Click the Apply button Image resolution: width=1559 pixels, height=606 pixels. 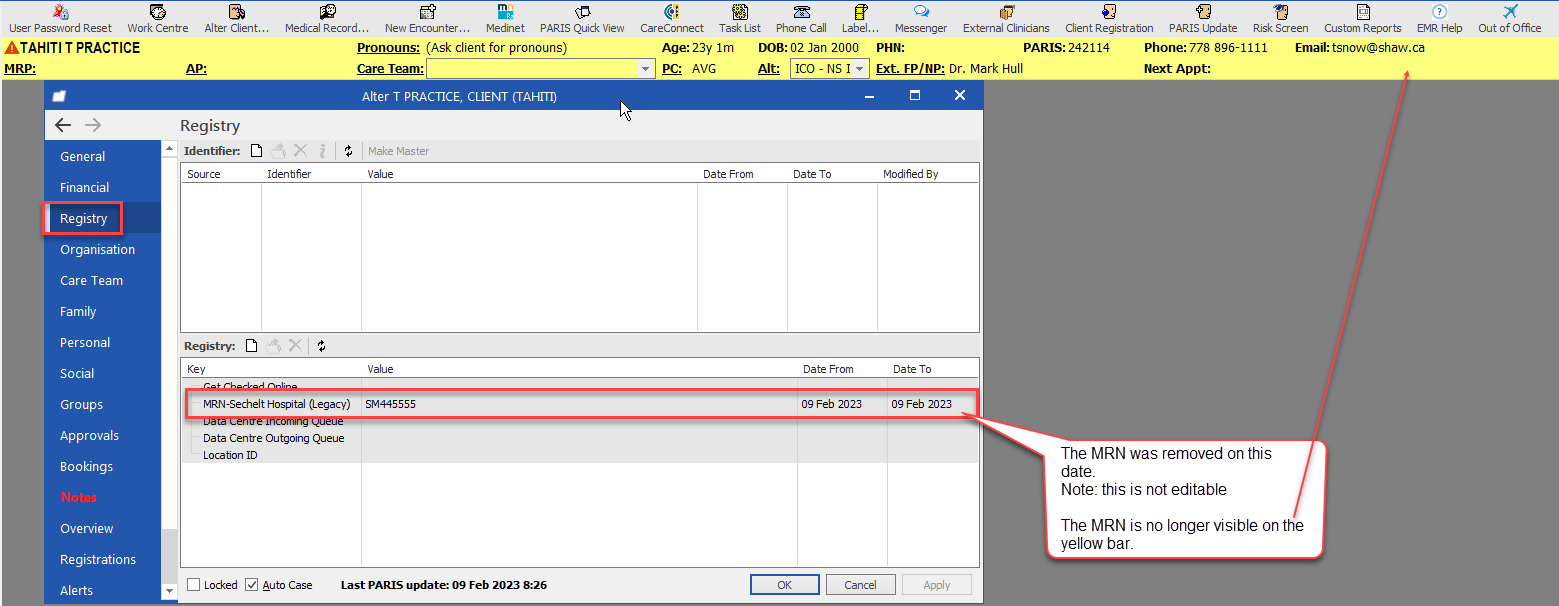coord(936,584)
